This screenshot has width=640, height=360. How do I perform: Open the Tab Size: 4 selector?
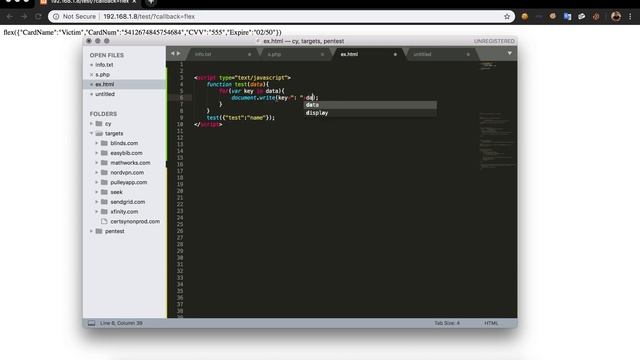coord(447,323)
